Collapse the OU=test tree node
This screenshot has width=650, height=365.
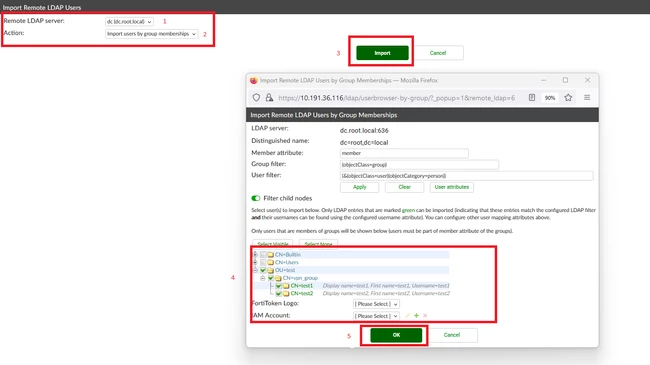coord(255,270)
